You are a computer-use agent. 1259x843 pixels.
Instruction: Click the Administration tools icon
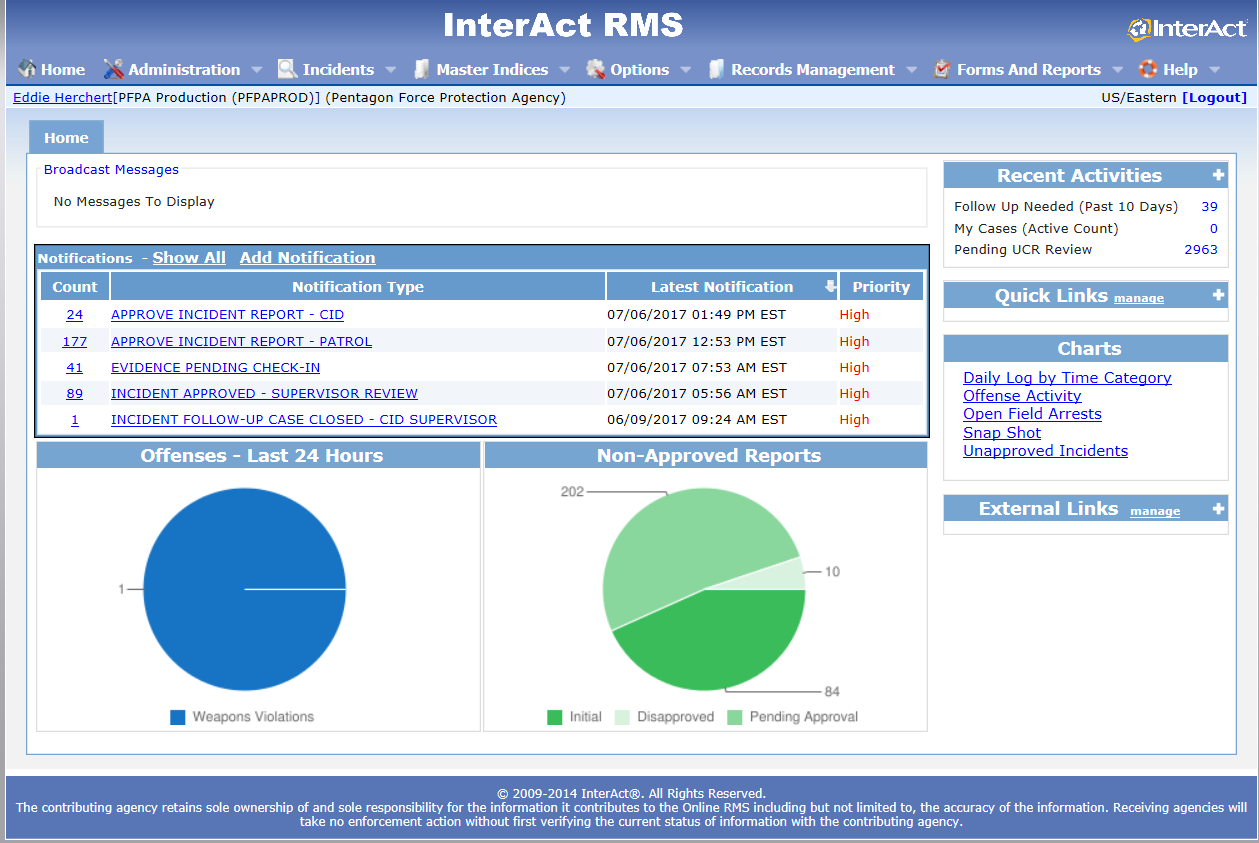coord(113,69)
